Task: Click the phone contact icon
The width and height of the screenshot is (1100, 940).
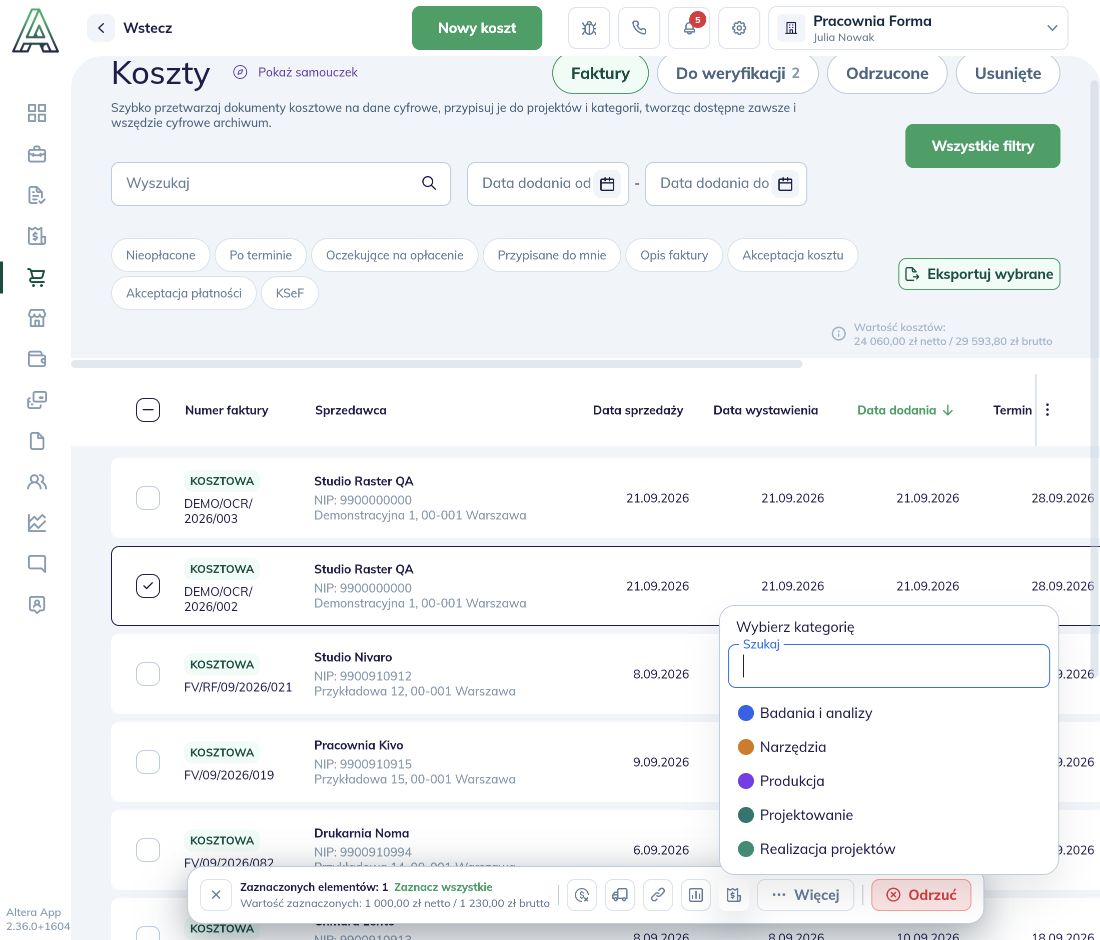Action: tap(639, 28)
